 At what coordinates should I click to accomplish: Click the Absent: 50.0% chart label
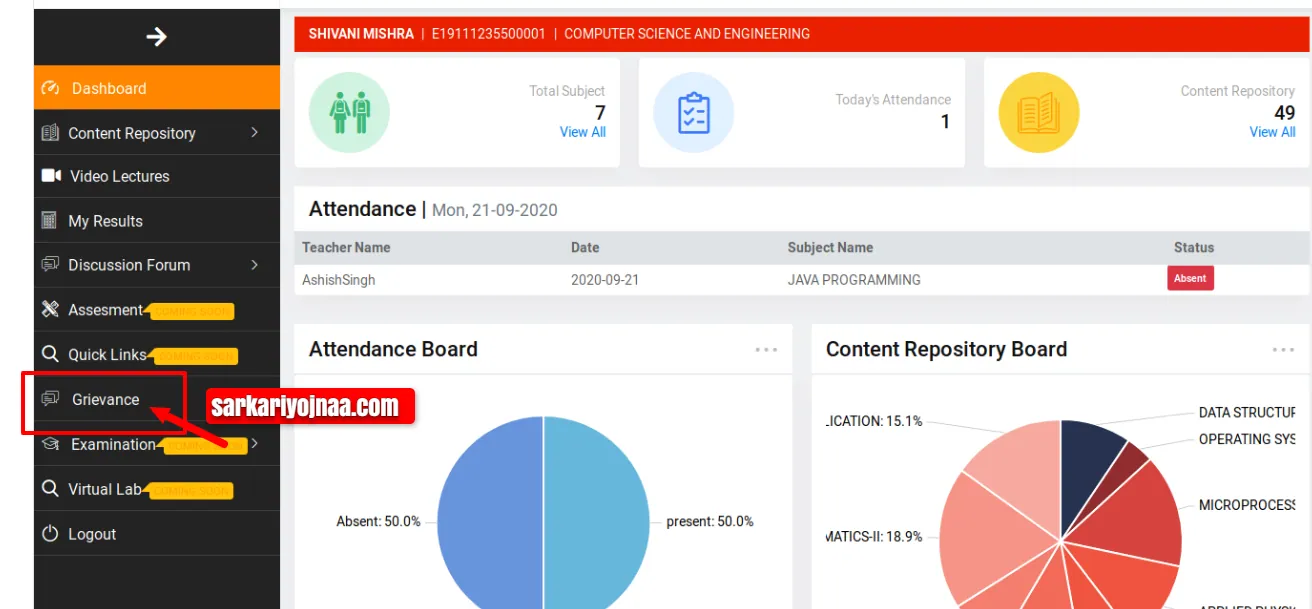(x=378, y=521)
